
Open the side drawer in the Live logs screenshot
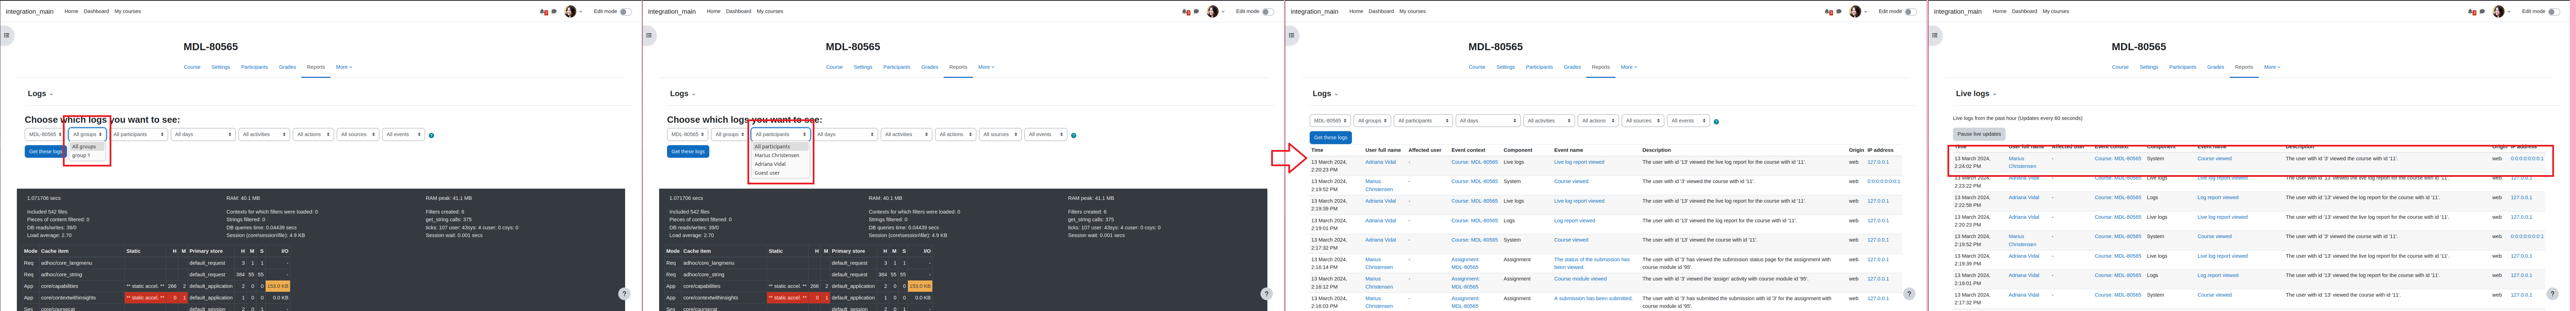point(1935,35)
